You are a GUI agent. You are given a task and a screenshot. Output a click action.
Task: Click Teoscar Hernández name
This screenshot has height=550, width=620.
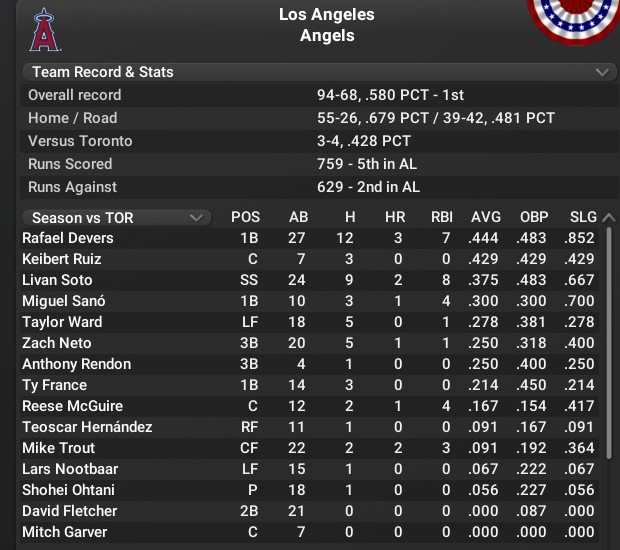click(x=87, y=427)
